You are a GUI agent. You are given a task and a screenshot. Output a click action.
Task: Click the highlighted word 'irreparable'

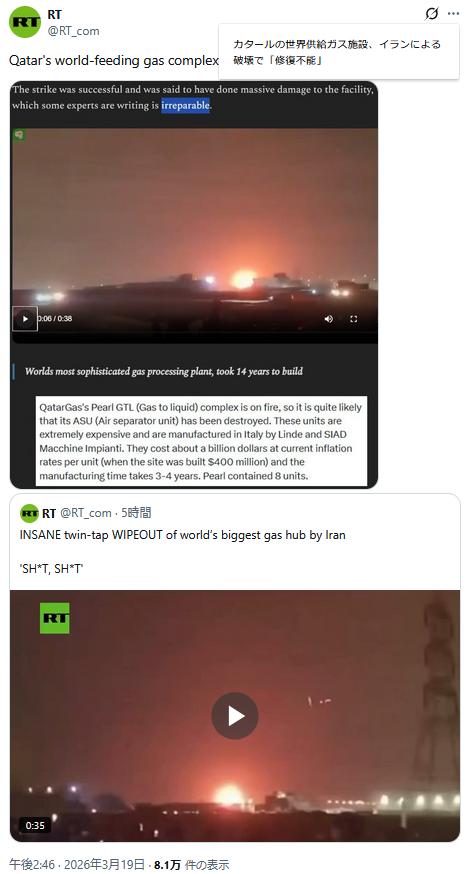[186, 105]
